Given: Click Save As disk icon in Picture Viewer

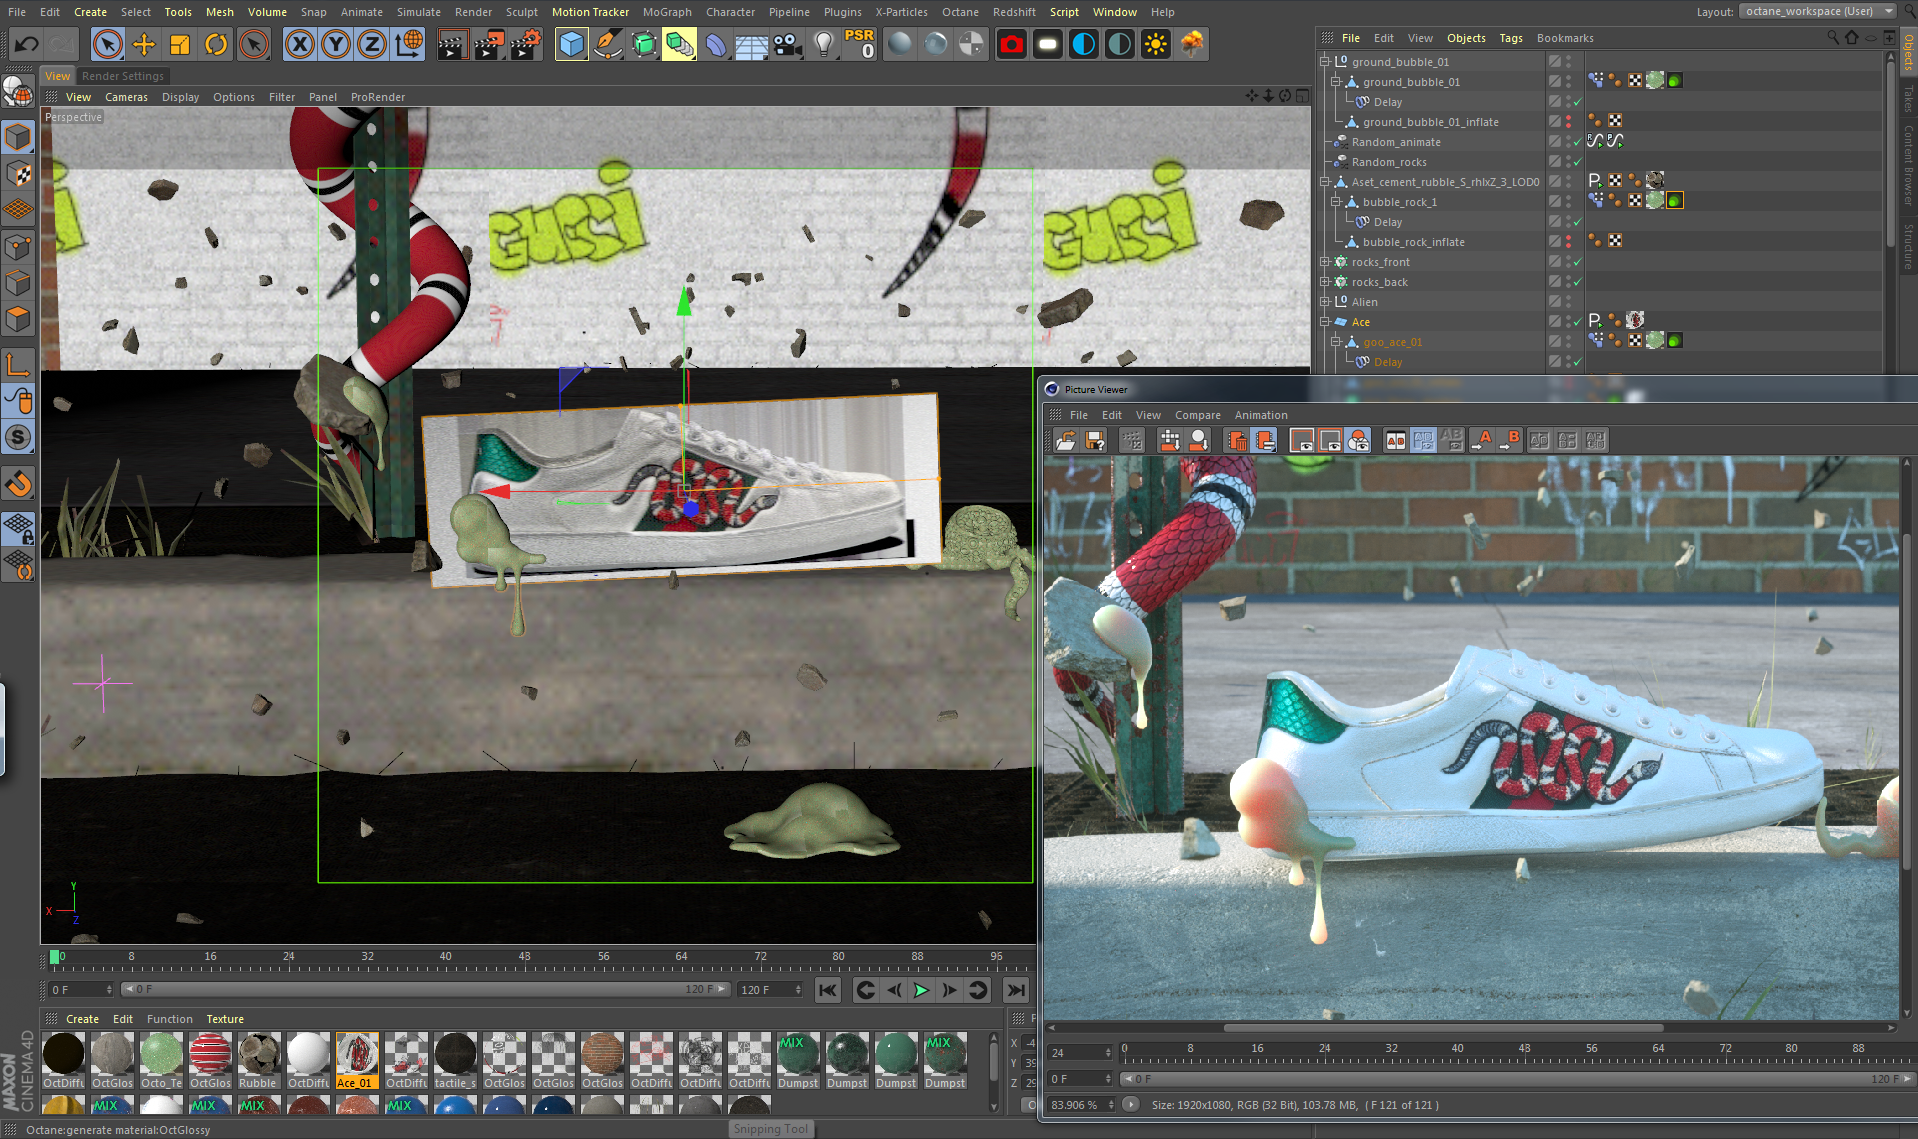Looking at the screenshot, I should point(1095,440).
